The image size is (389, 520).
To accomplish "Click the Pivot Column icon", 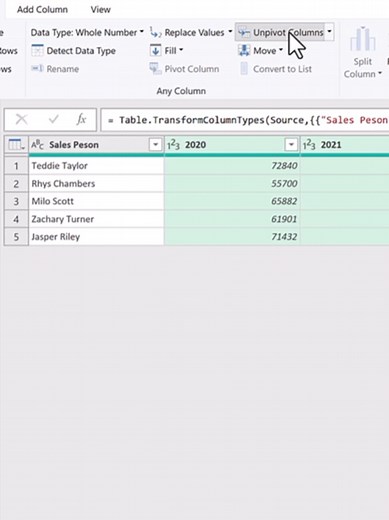I will click(155, 69).
